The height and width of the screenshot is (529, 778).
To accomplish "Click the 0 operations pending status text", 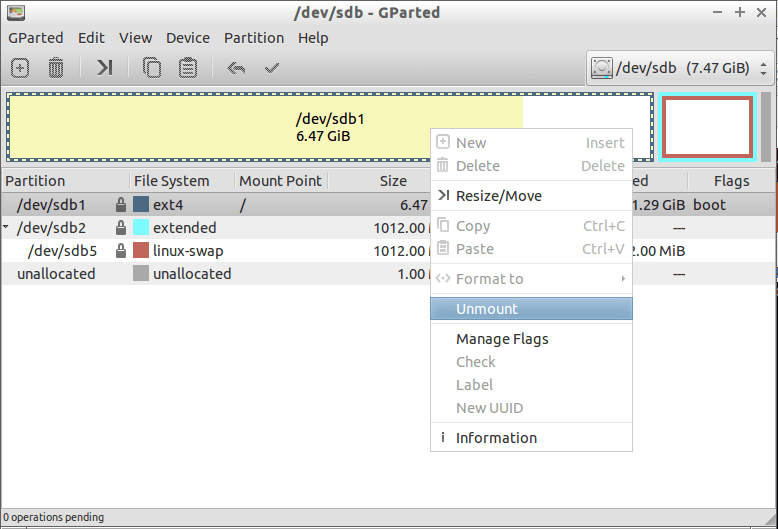I will pyautogui.click(x=54, y=517).
